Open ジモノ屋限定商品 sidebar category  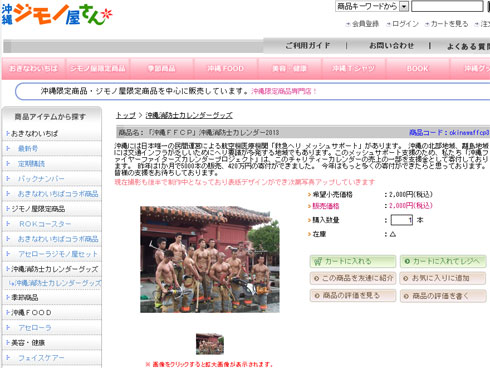point(38,209)
